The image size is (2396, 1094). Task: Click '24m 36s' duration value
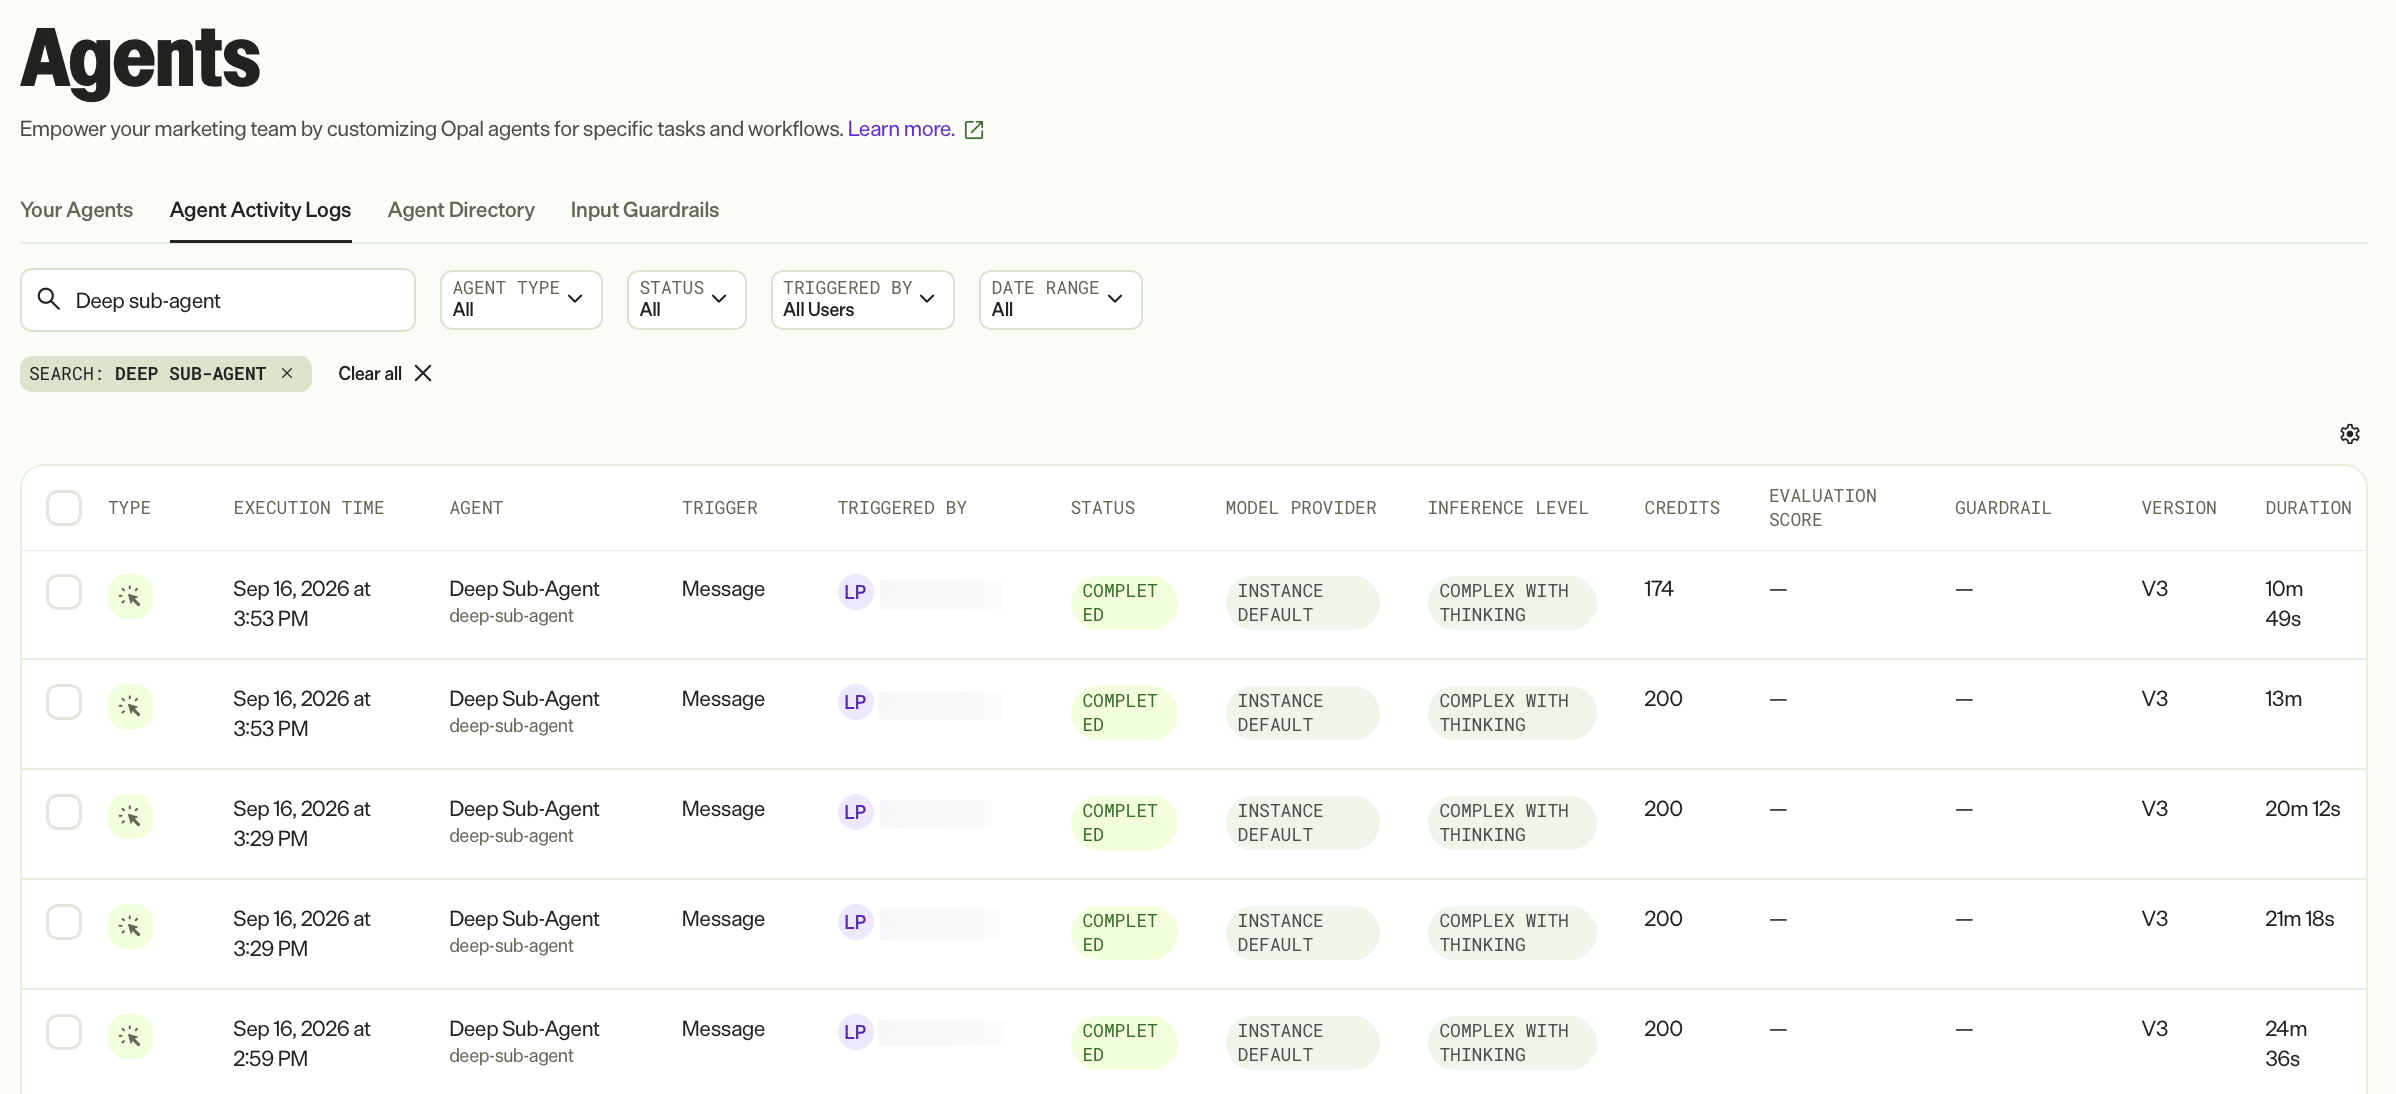click(2286, 1043)
